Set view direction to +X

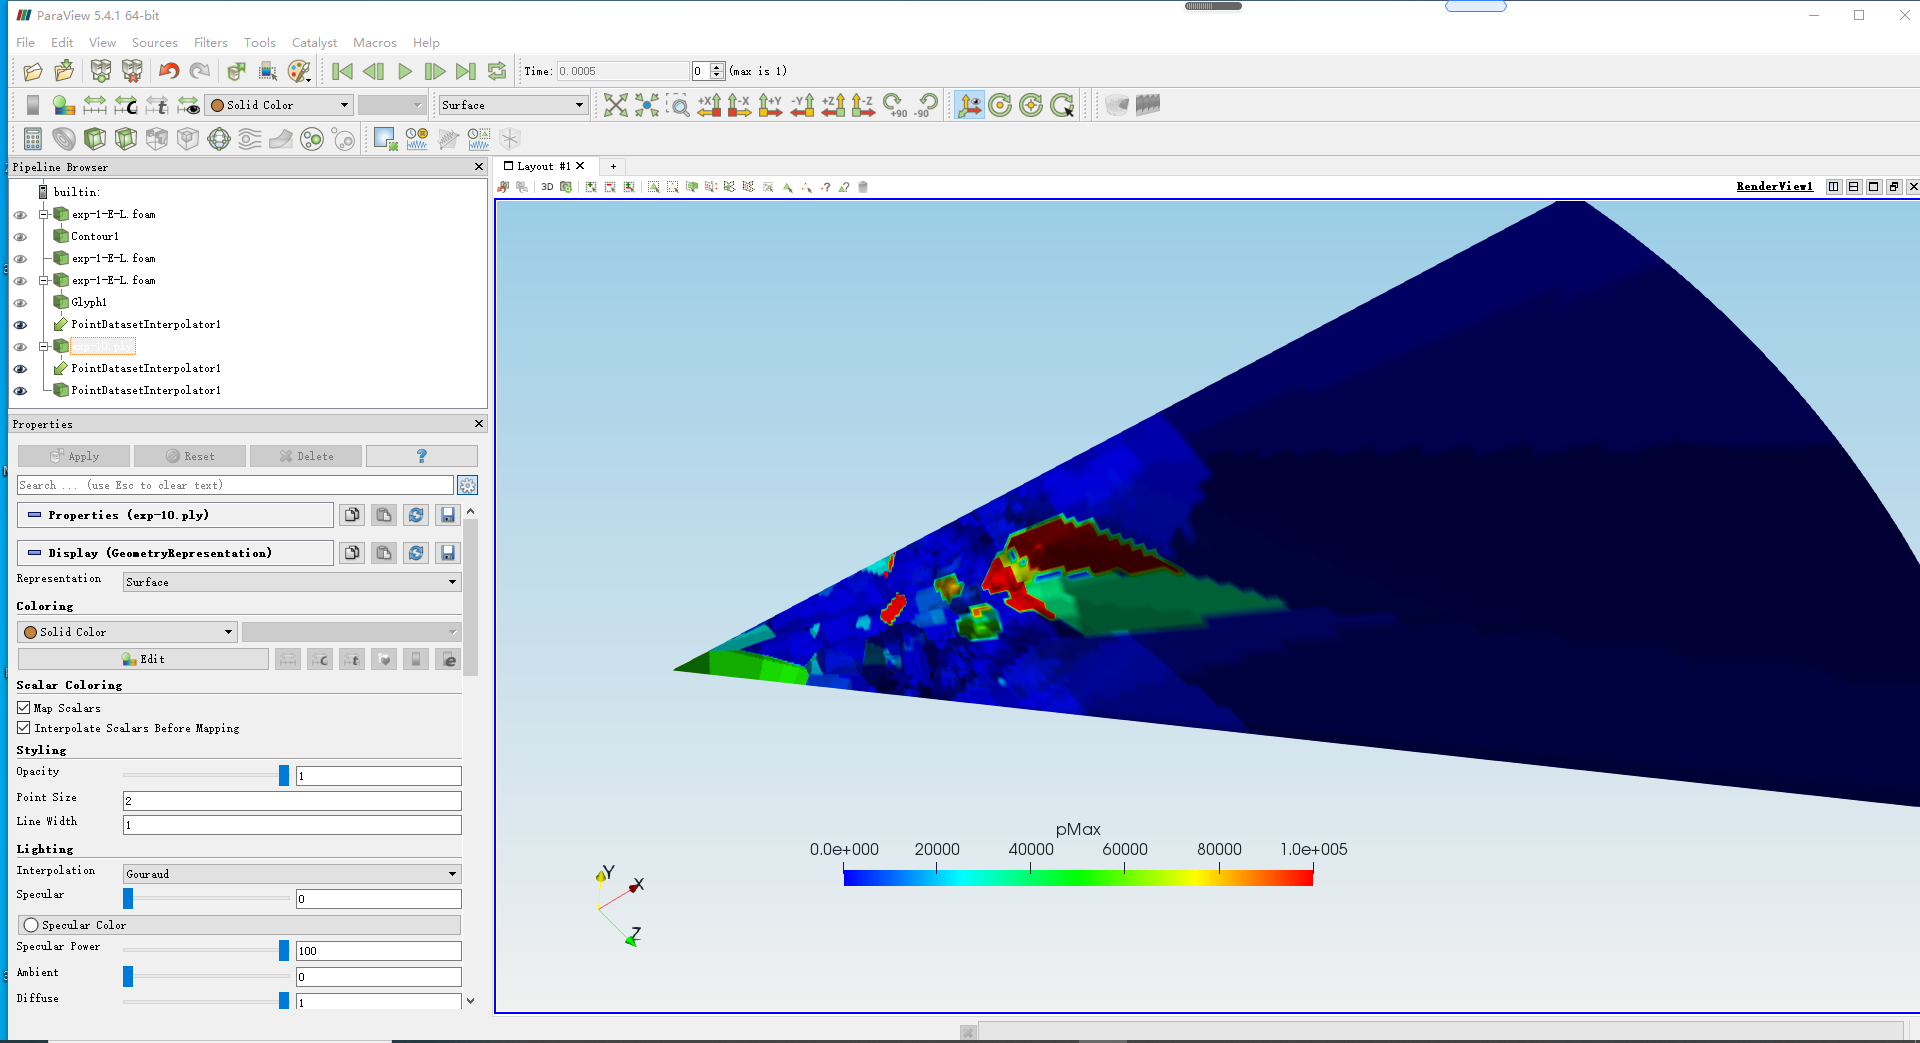pos(709,105)
